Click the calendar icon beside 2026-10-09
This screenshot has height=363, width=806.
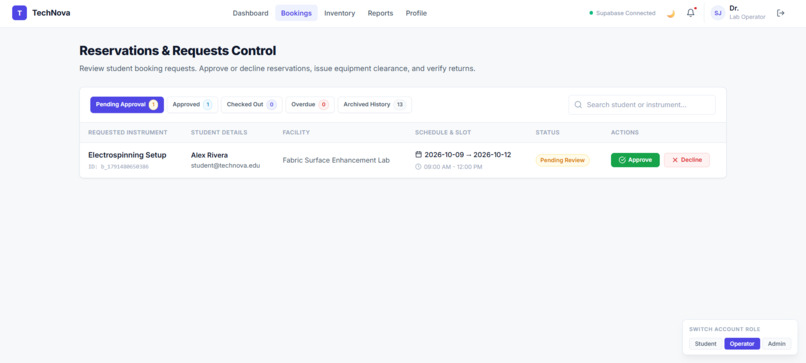(x=418, y=154)
